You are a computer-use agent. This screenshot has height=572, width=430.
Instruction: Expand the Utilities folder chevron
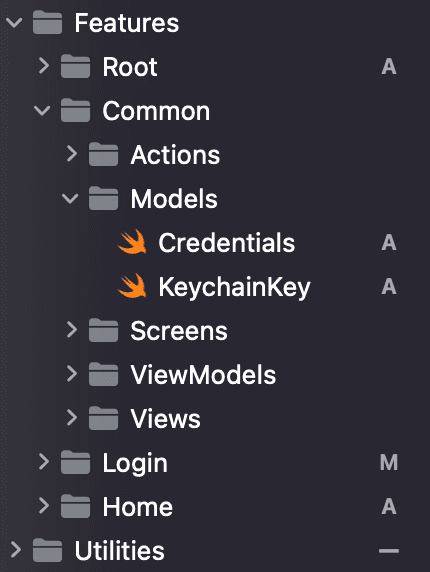16,550
